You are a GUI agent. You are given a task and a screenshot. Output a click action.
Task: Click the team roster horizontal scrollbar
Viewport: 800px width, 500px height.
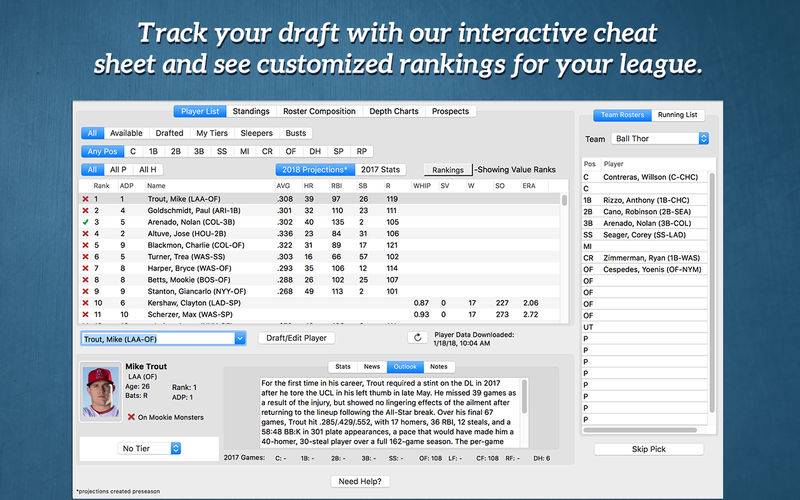pyautogui.click(x=640, y=430)
